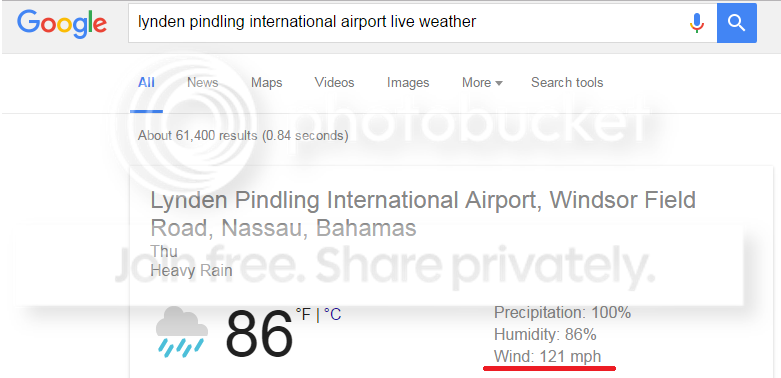Switch temperature unit to °C

pos(332,314)
